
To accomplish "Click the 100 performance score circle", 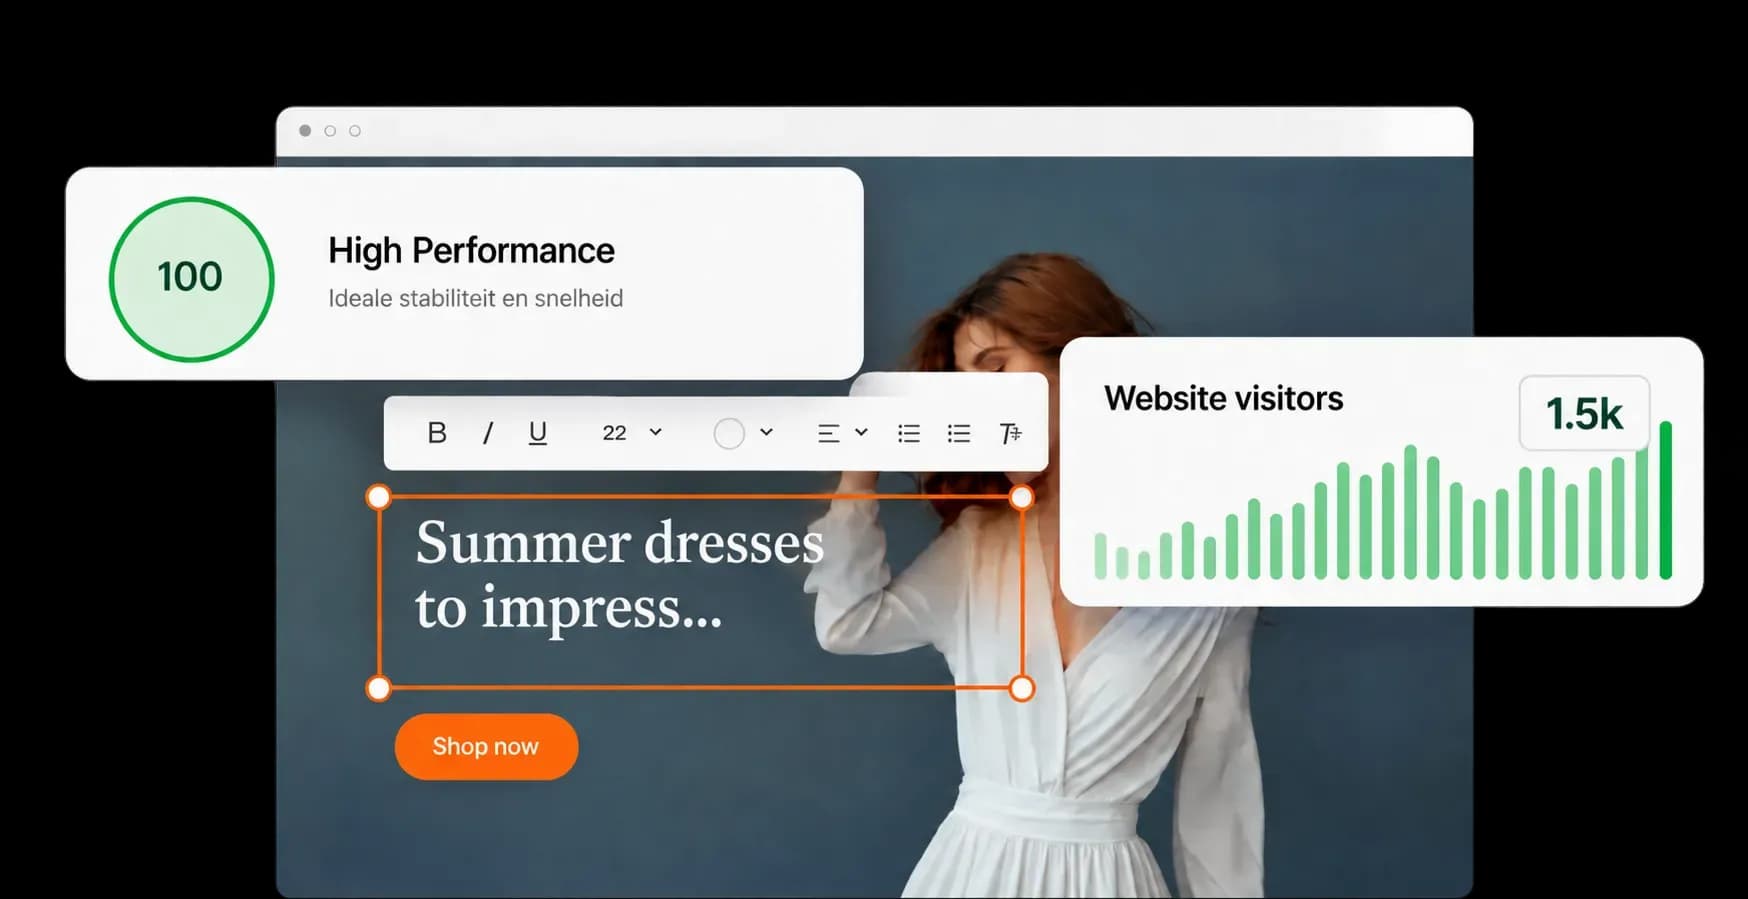I will coord(191,279).
